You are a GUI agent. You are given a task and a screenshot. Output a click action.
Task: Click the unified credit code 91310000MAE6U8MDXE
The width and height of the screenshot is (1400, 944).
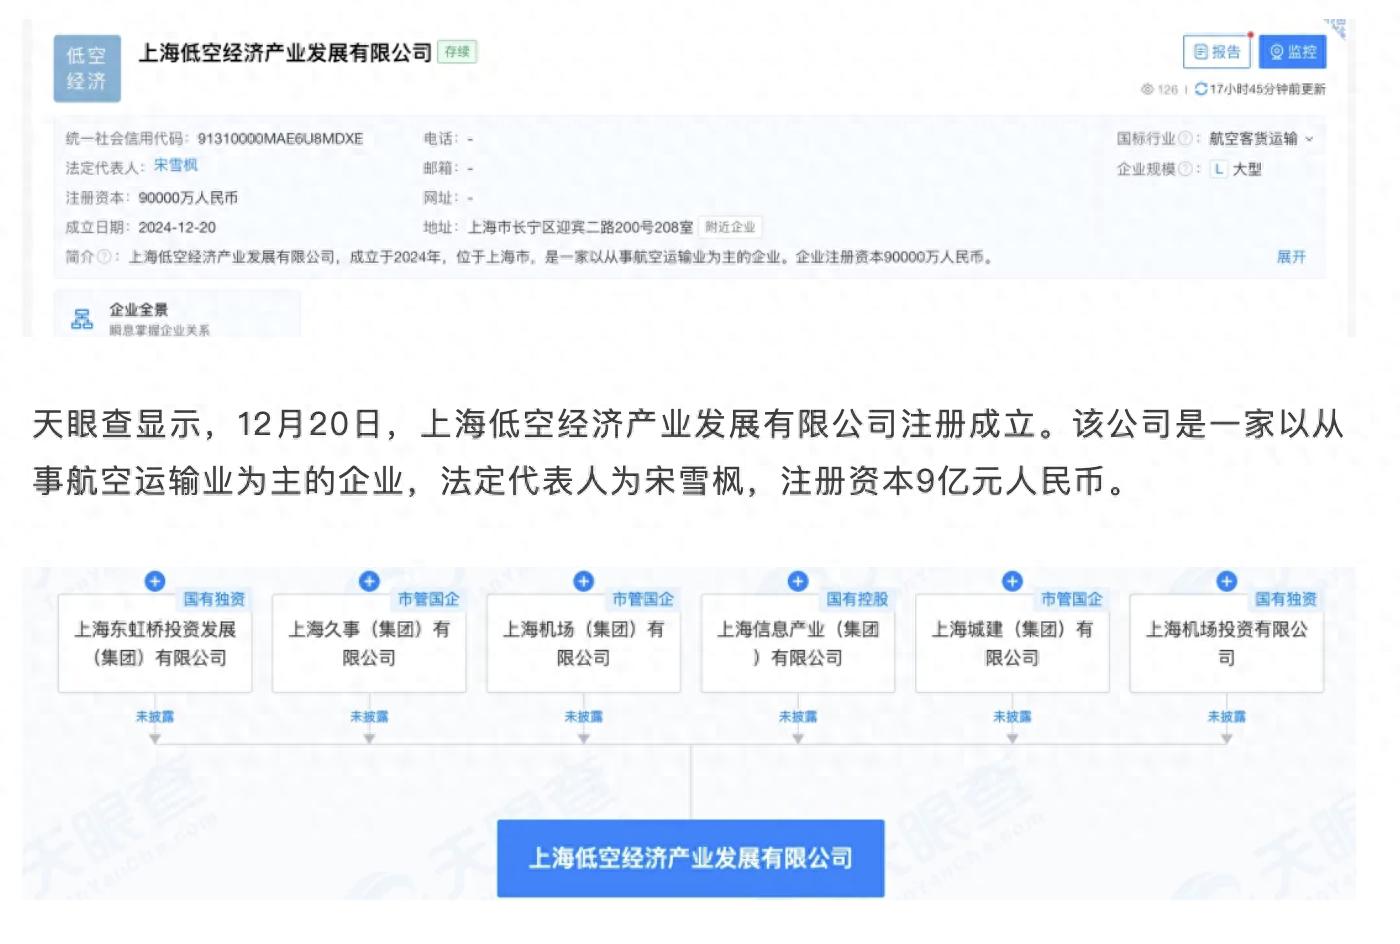[x=280, y=139]
